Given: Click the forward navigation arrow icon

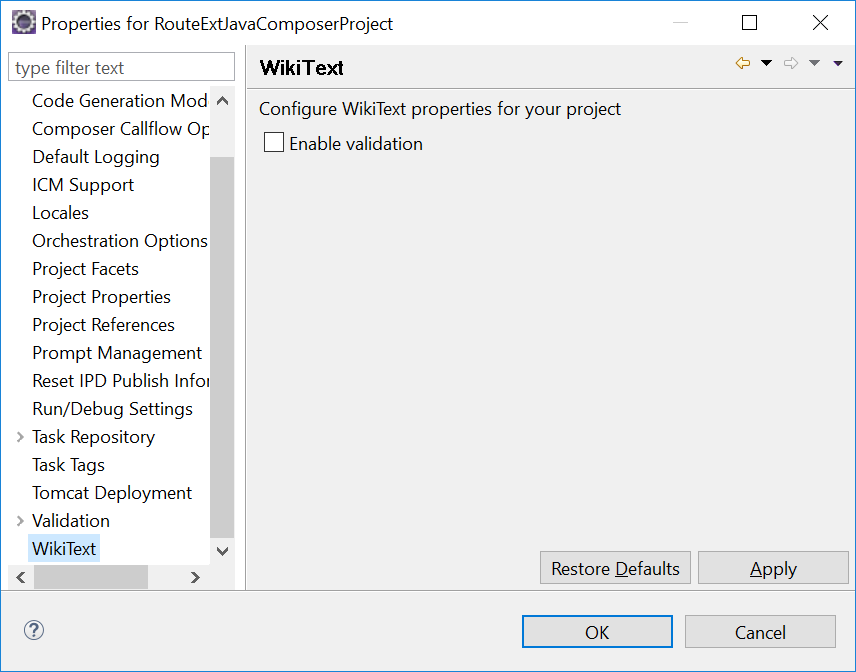Looking at the screenshot, I should 790,63.
